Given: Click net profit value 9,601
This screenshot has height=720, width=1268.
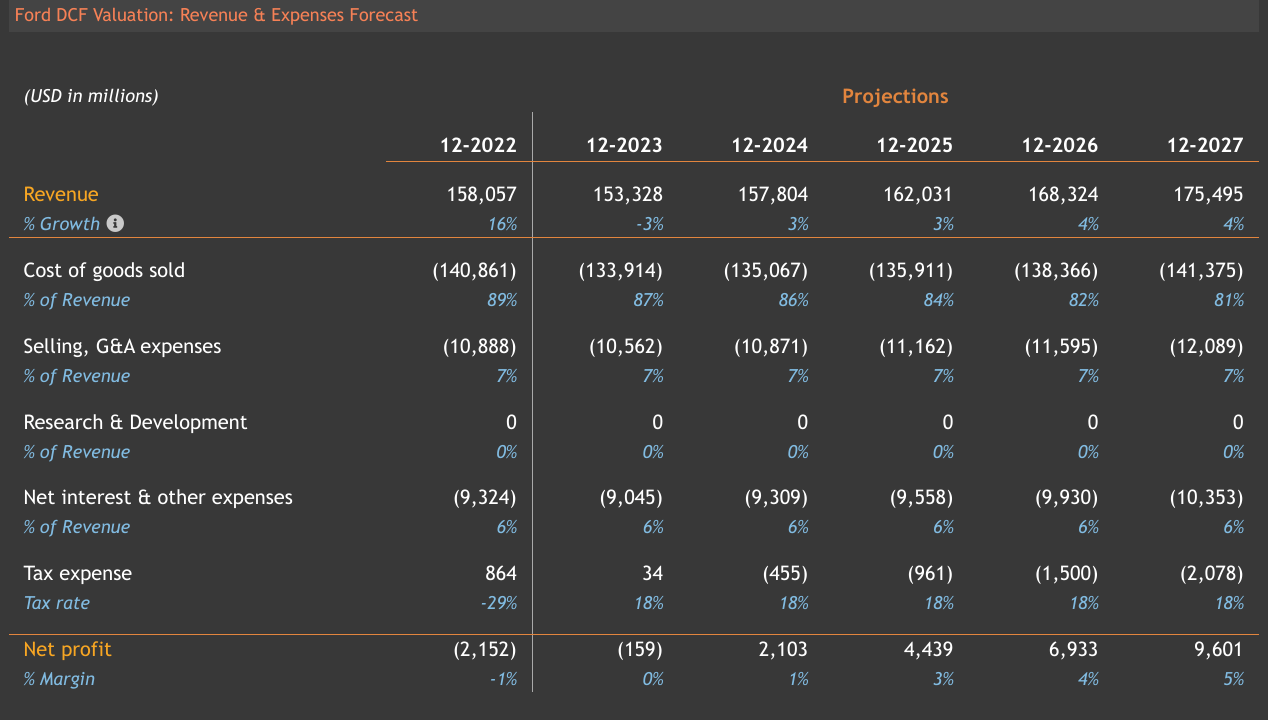Looking at the screenshot, I should point(1218,649).
